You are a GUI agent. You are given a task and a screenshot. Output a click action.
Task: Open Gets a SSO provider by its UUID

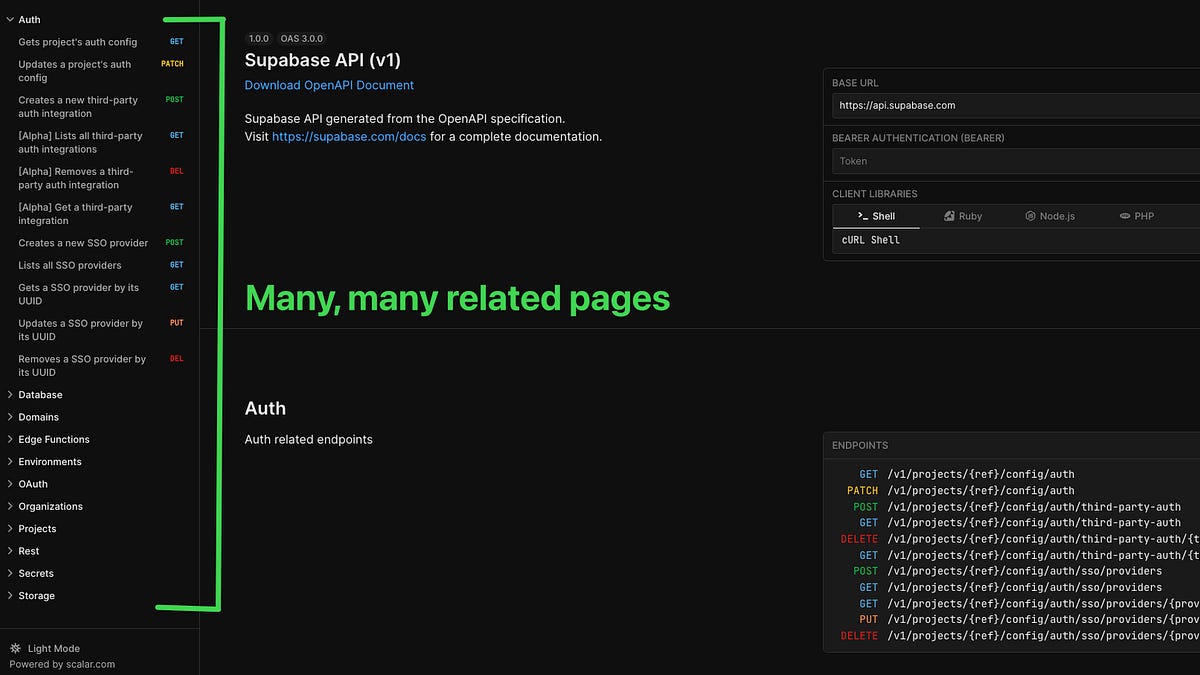[79, 294]
